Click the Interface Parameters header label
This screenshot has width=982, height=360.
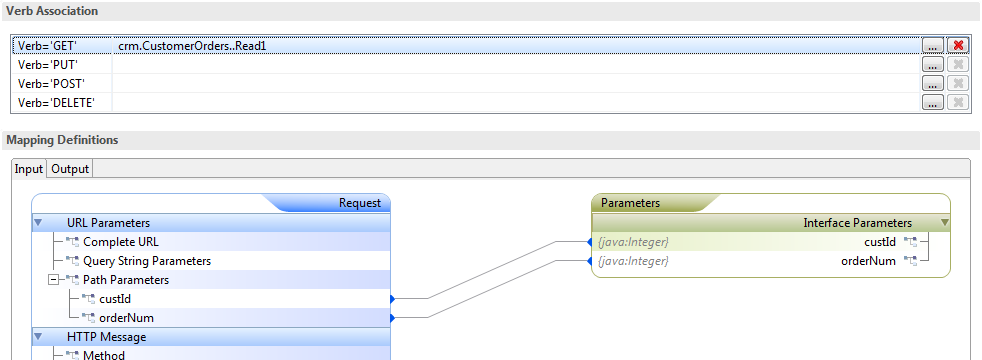tap(857, 223)
